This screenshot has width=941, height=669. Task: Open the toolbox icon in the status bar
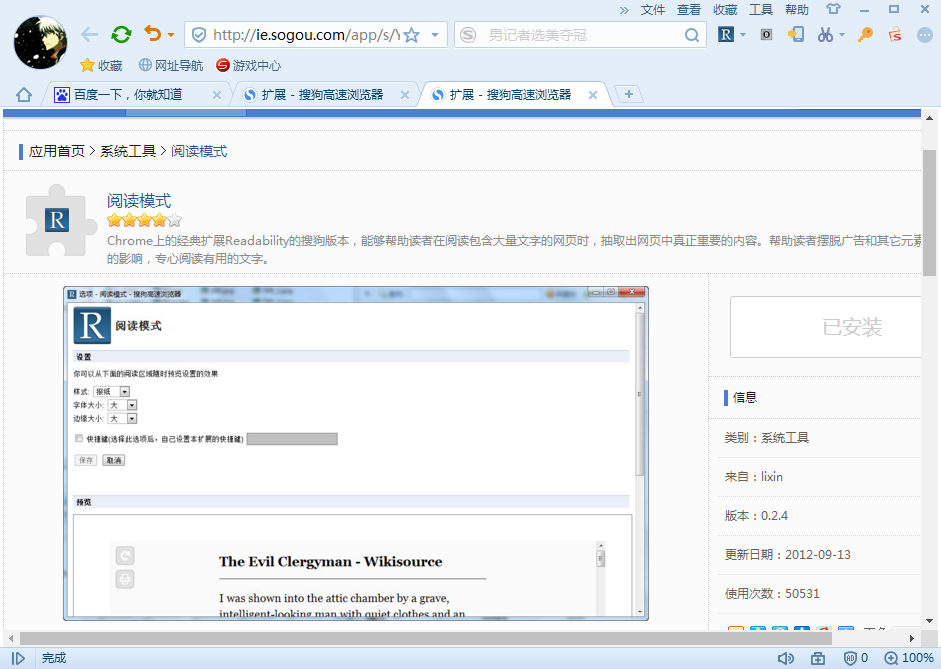coord(816,657)
